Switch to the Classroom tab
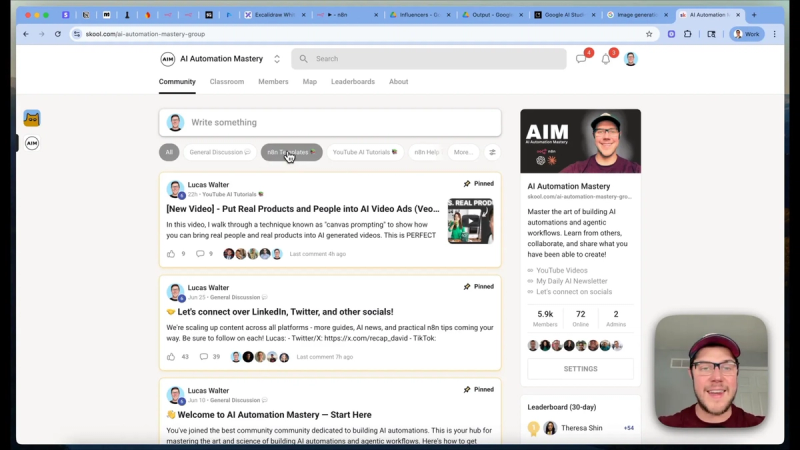Screen dimensions: 800x450 [227, 82]
